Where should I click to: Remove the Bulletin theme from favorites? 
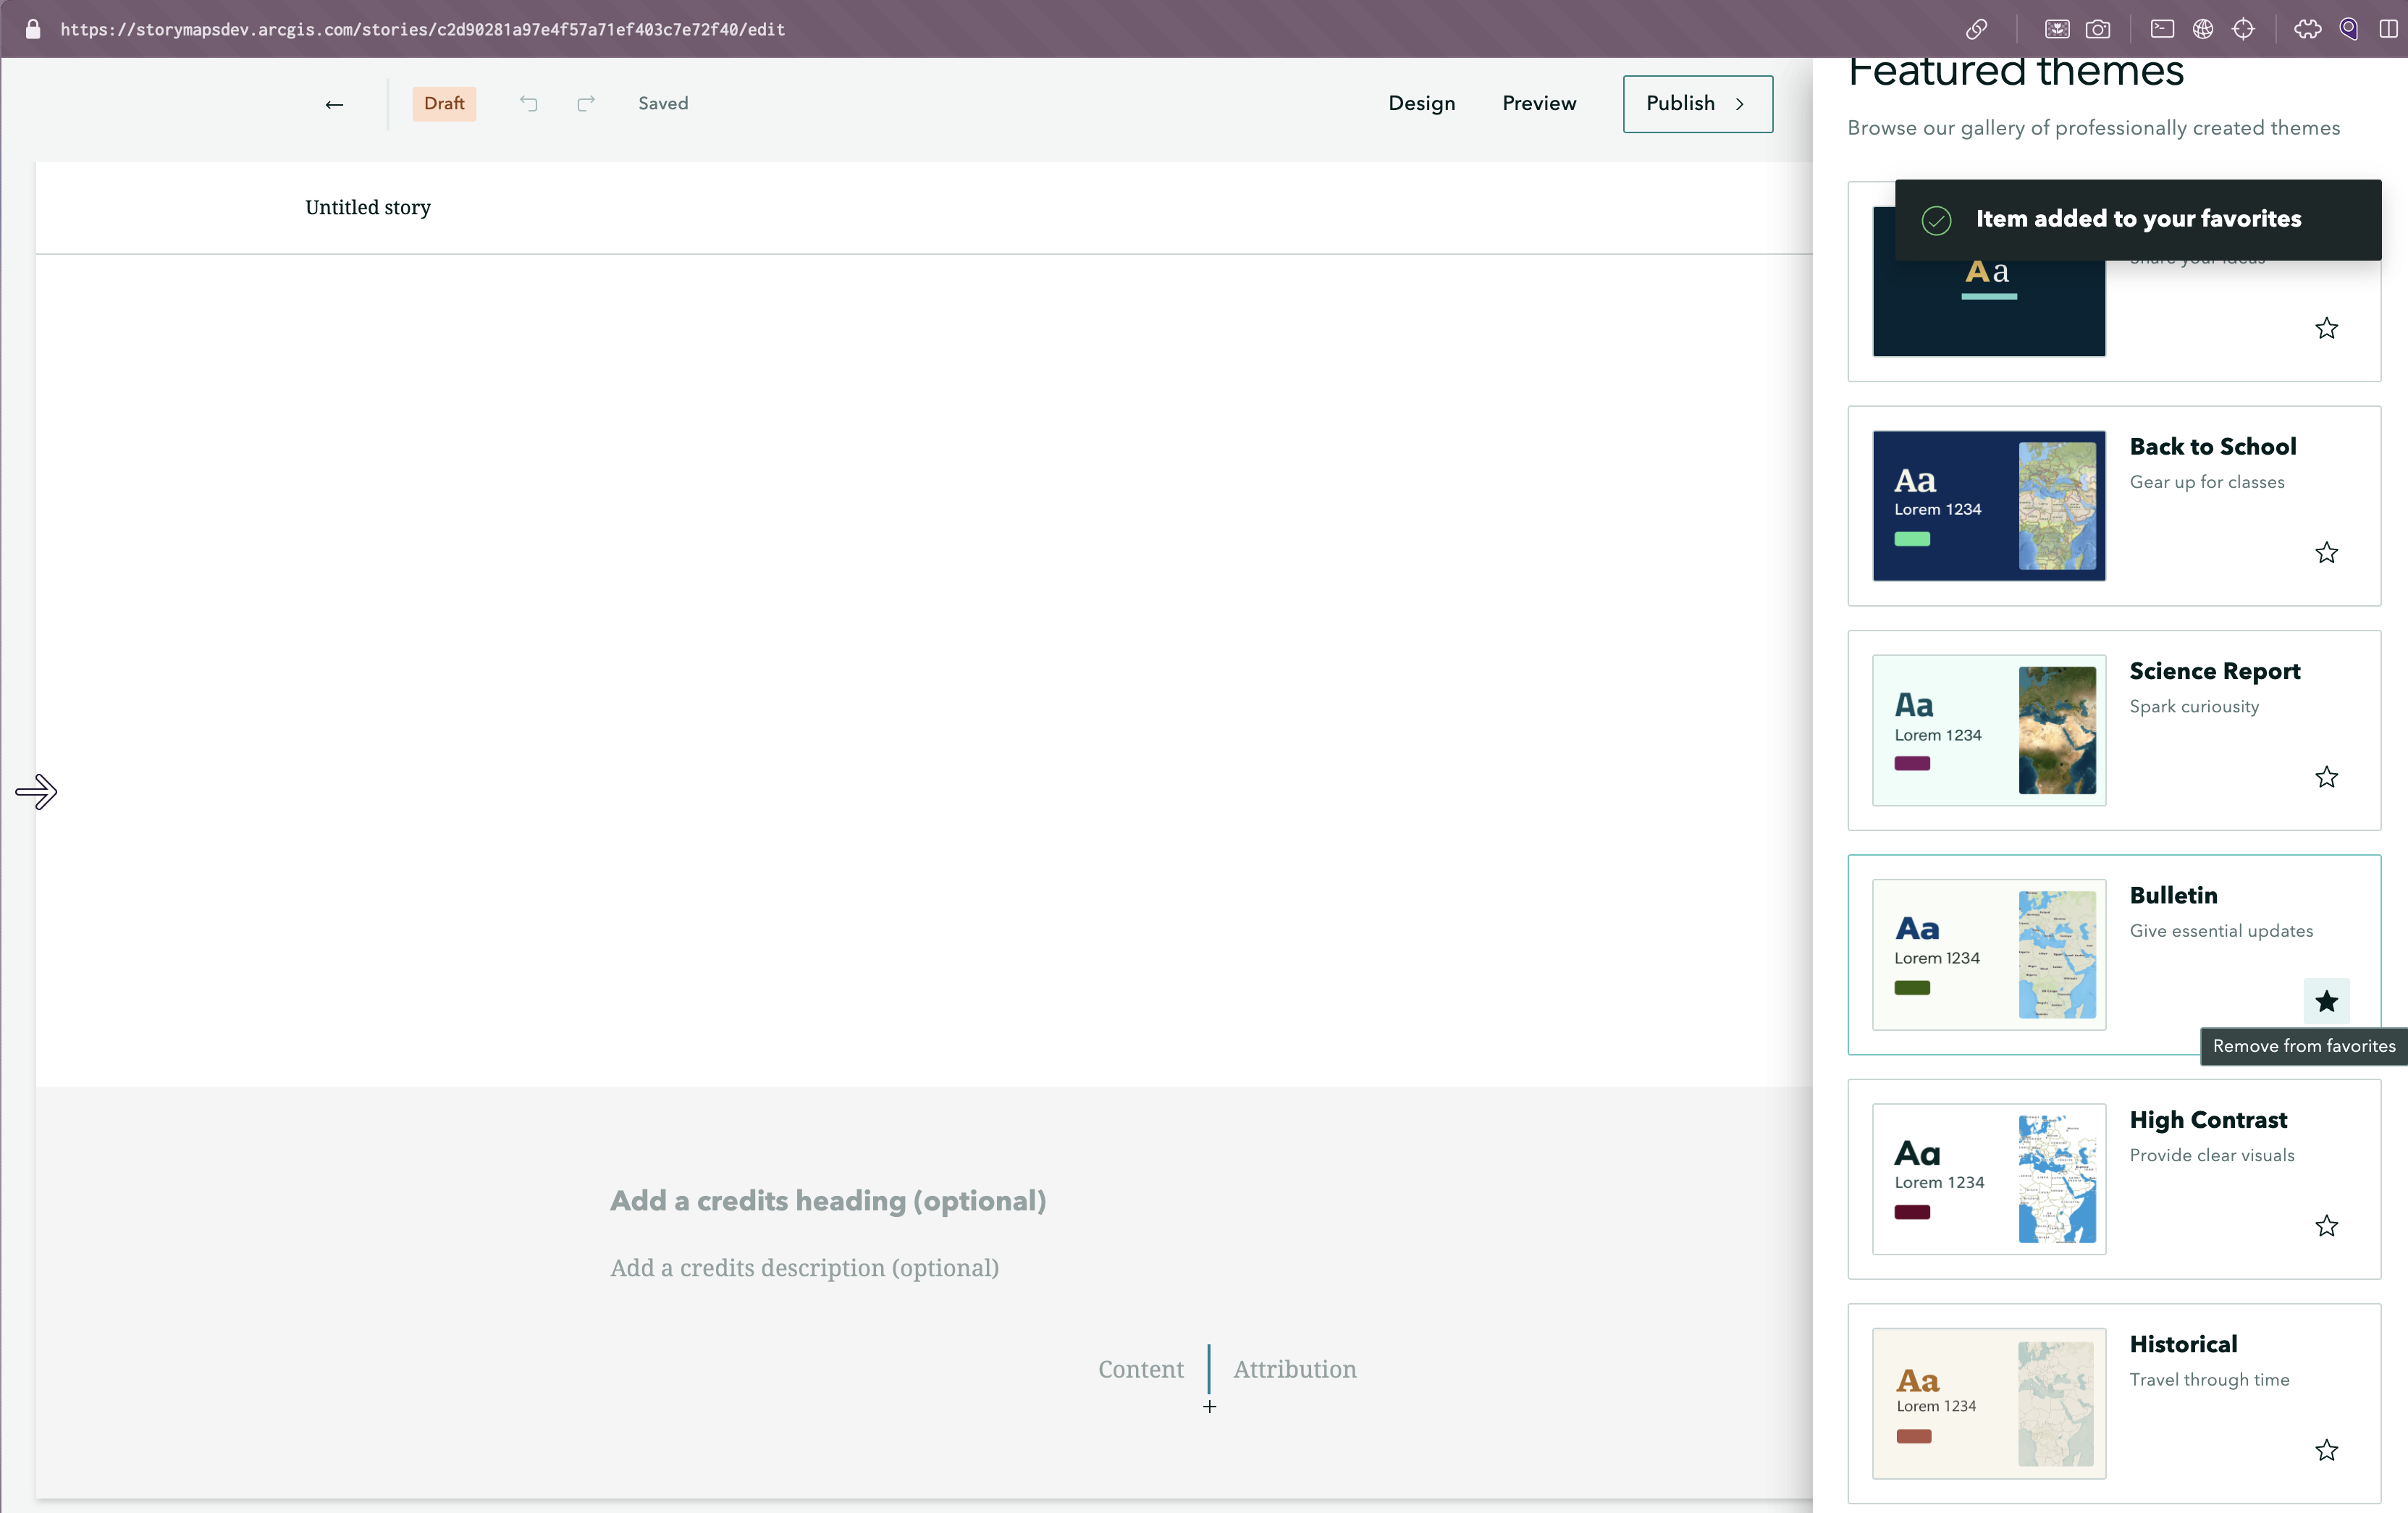[x=2326, y=1001]
